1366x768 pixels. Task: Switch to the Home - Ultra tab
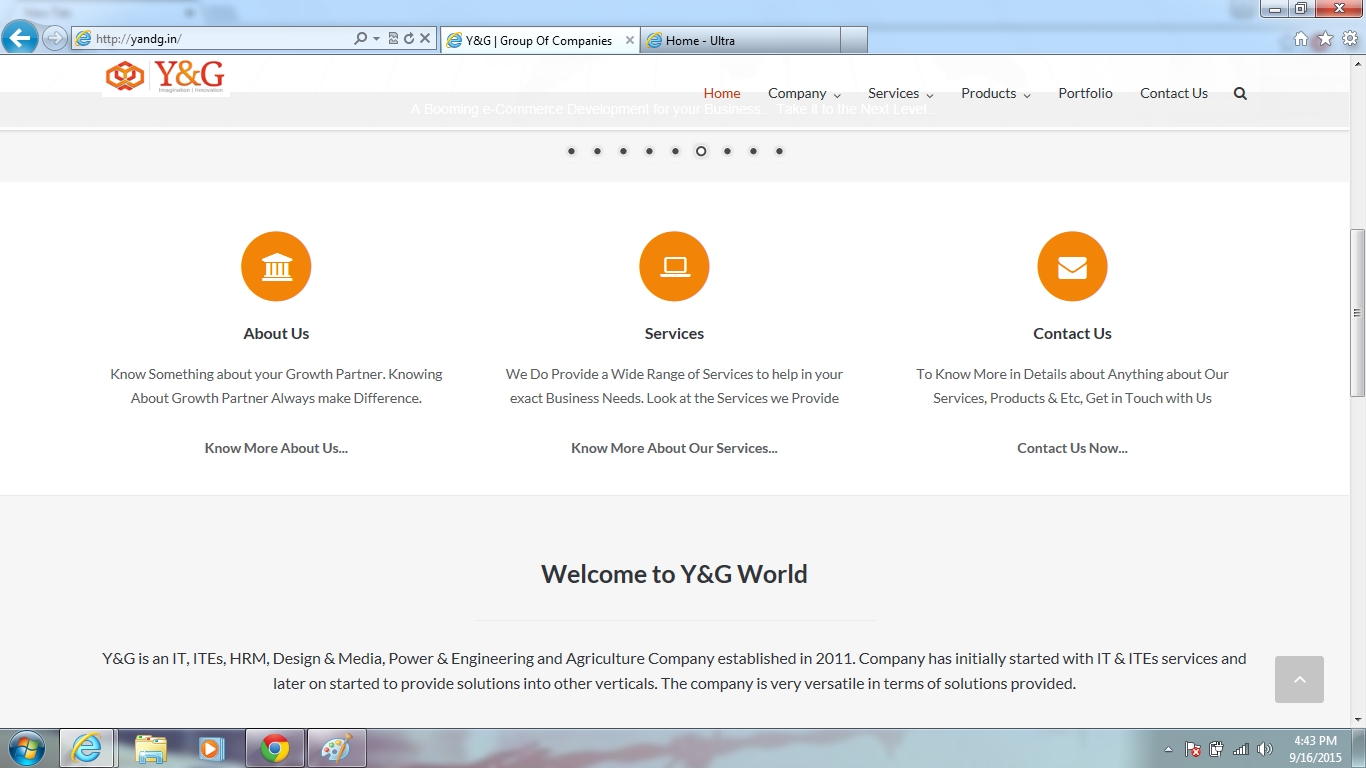coord(740,41)
